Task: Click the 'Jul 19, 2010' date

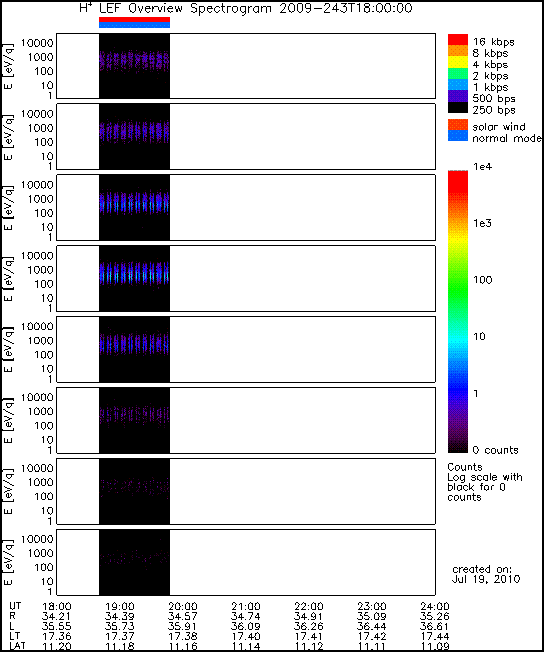Action: (486, 579)
